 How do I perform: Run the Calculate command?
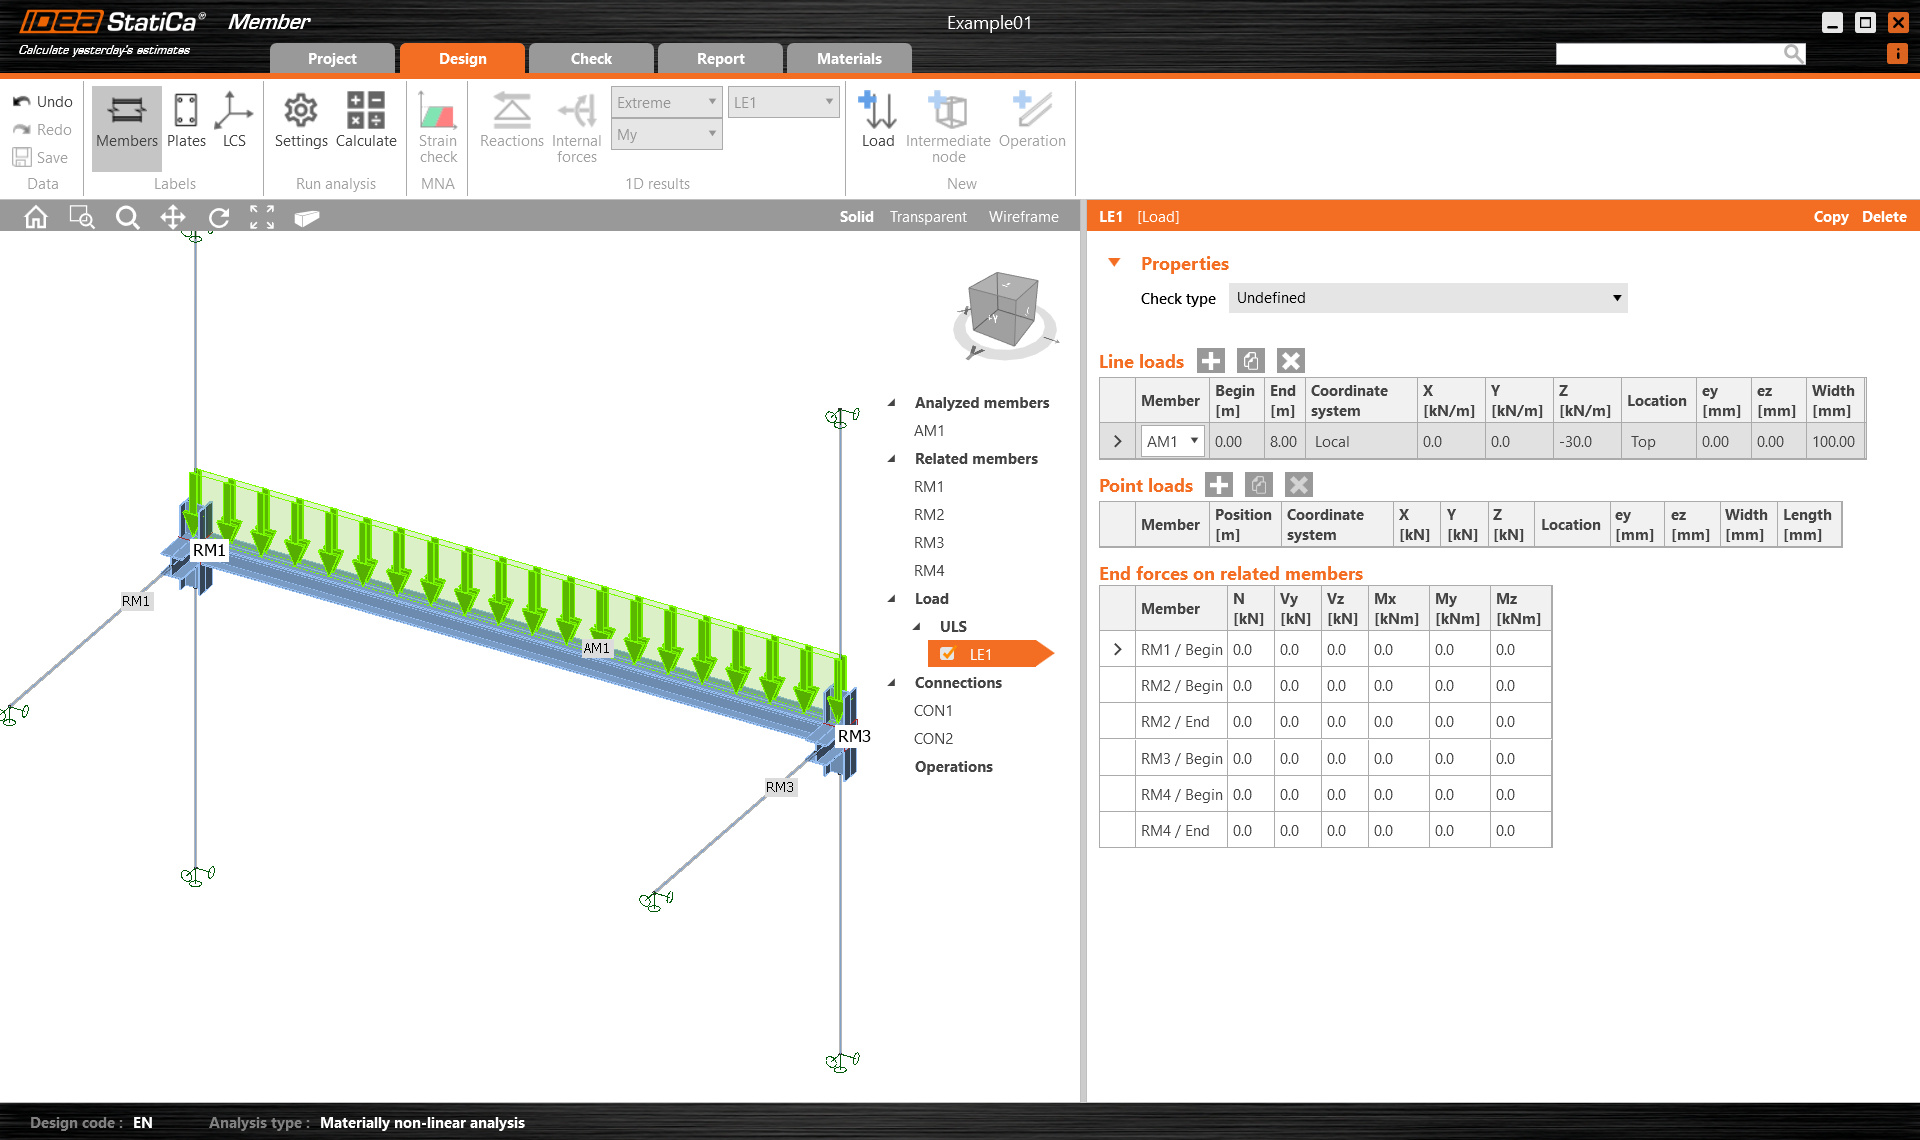[366, 125]
